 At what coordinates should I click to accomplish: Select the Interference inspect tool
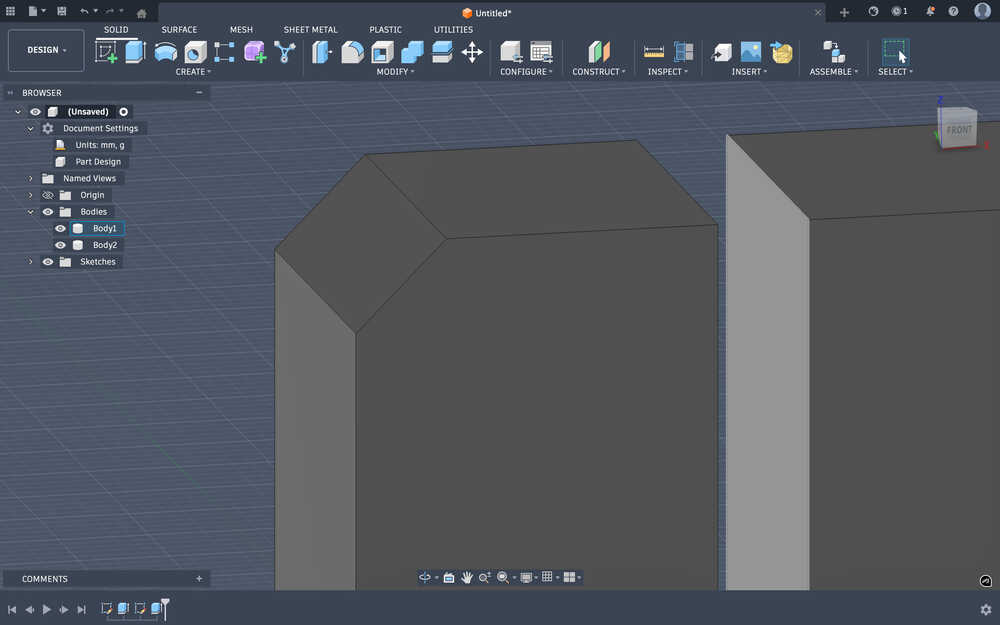683,52
